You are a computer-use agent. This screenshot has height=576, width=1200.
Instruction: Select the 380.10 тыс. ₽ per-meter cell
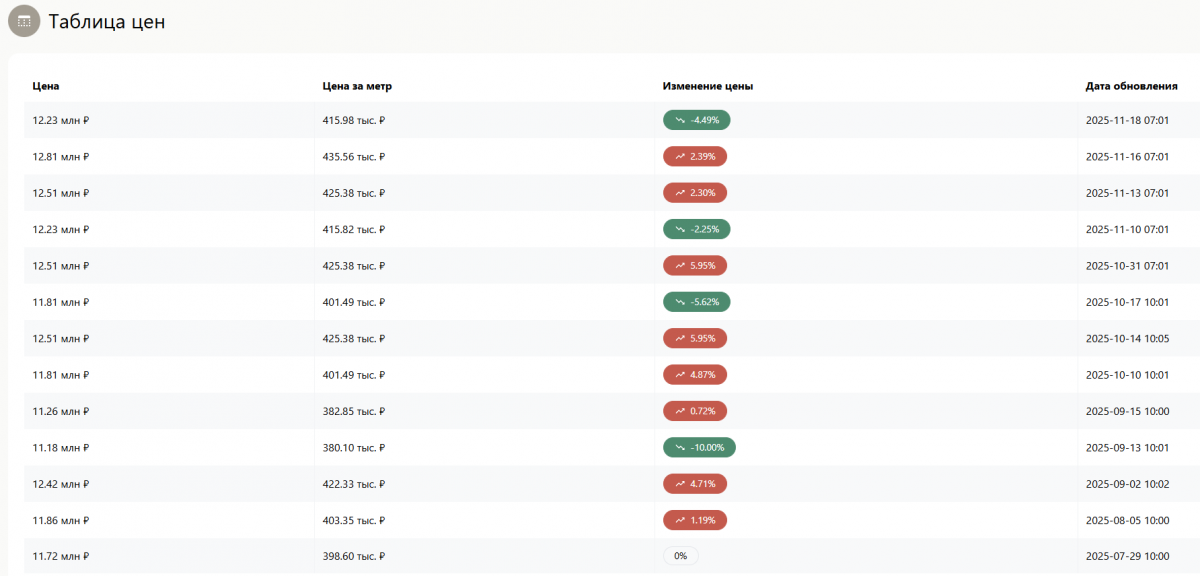[x=354, y=447]
